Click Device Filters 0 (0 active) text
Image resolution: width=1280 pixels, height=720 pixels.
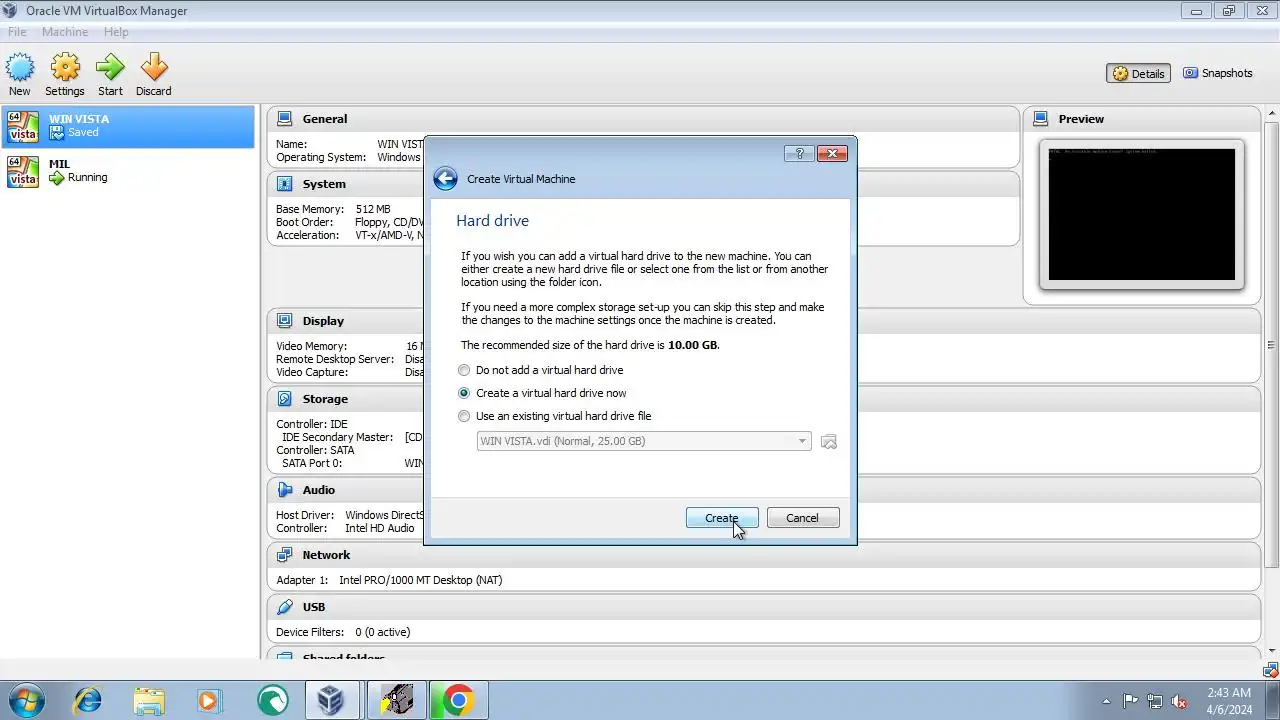(x=343, y=632)
